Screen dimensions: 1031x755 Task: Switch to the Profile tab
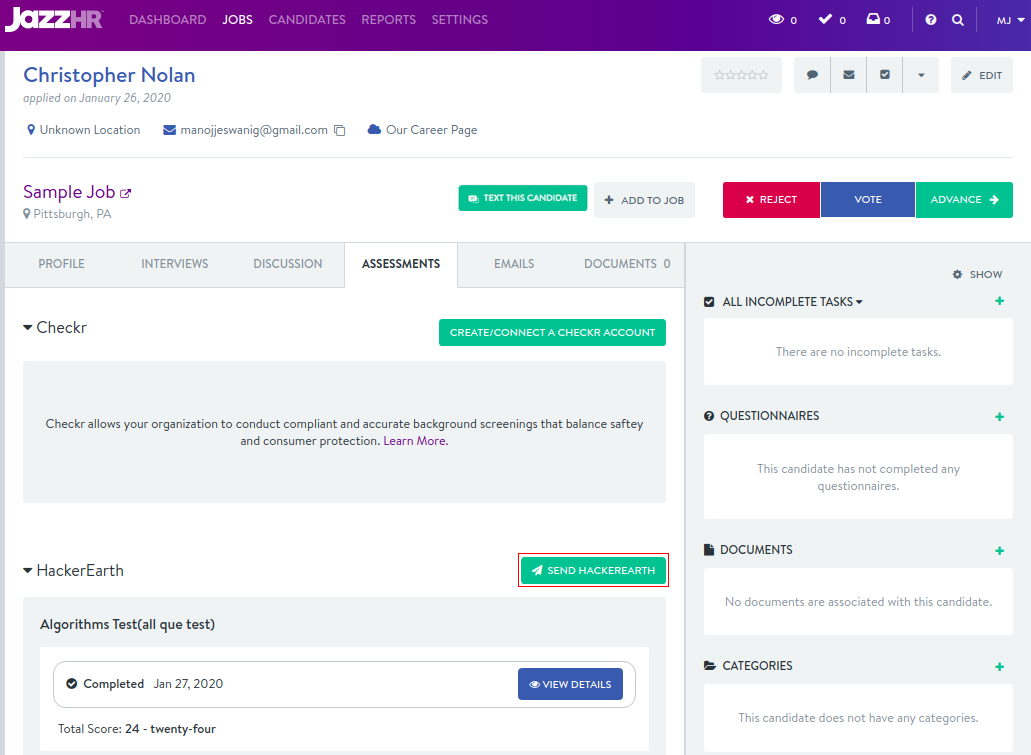click(61, 264)
